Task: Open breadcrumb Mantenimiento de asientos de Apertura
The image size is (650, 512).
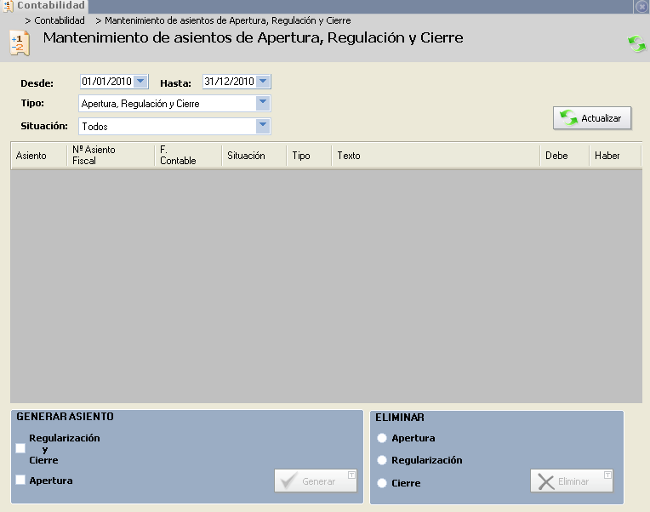Action: (x=228, y=21)
